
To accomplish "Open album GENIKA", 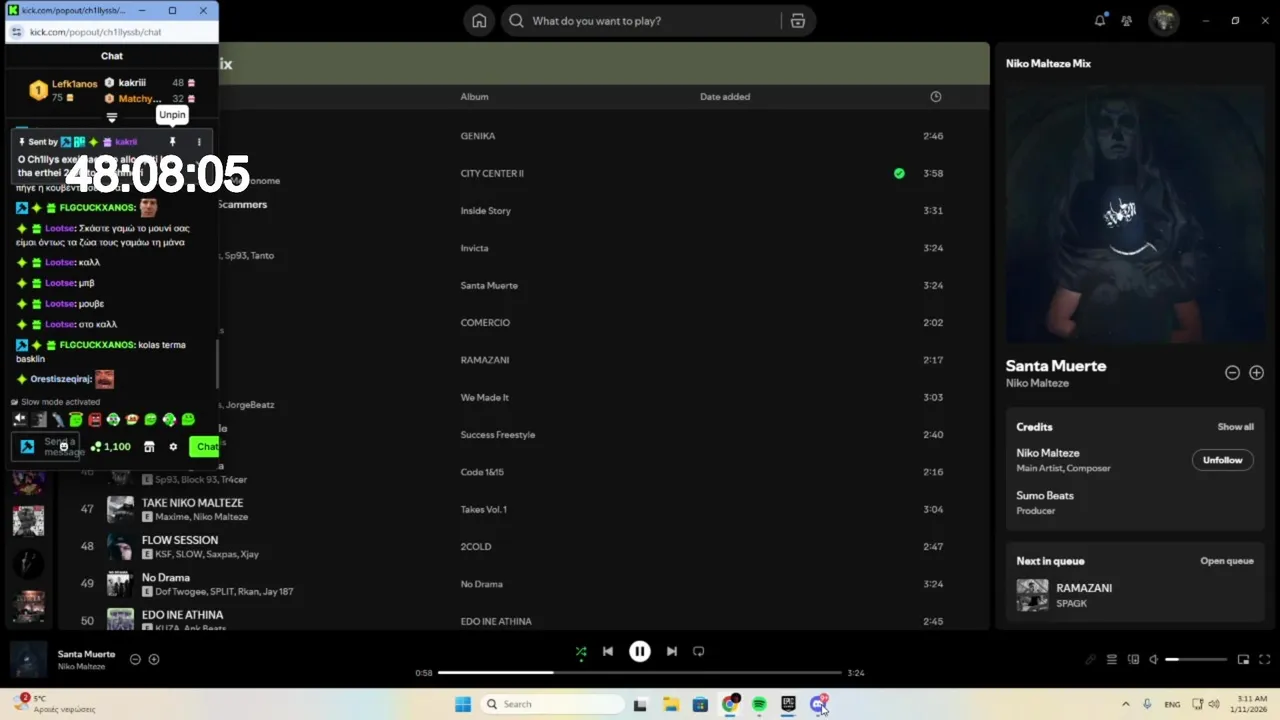I will point(478,136).
